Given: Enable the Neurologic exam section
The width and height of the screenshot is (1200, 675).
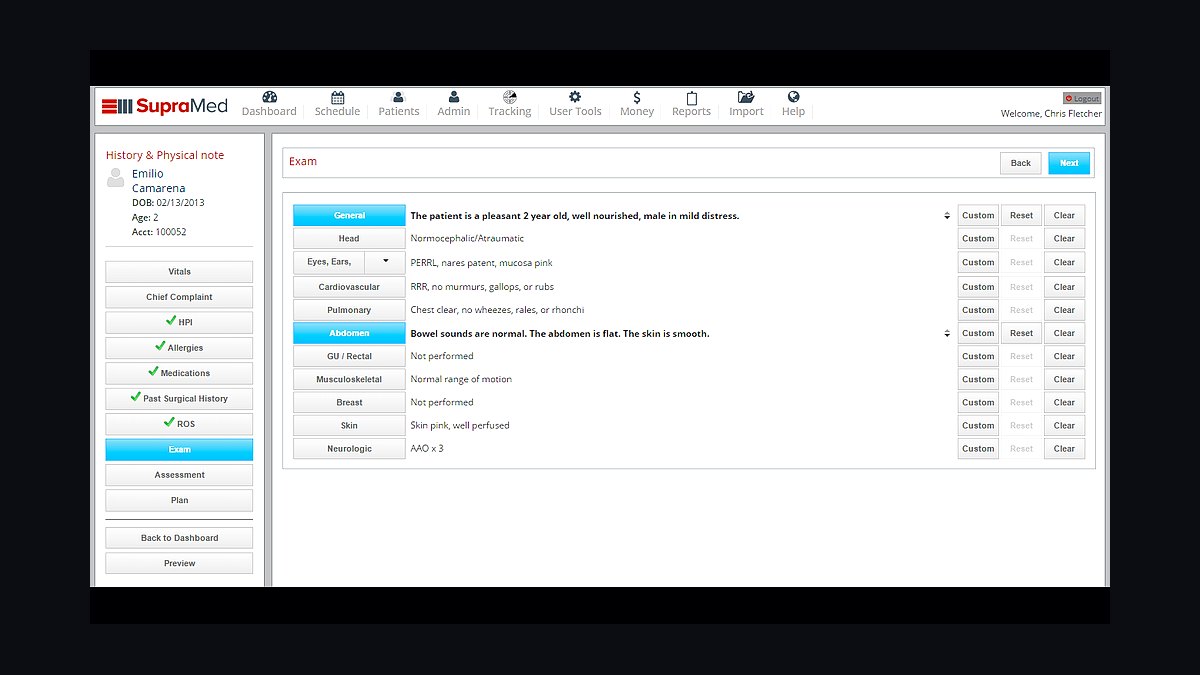Looking at the screenshot, I should coord(349,449).
